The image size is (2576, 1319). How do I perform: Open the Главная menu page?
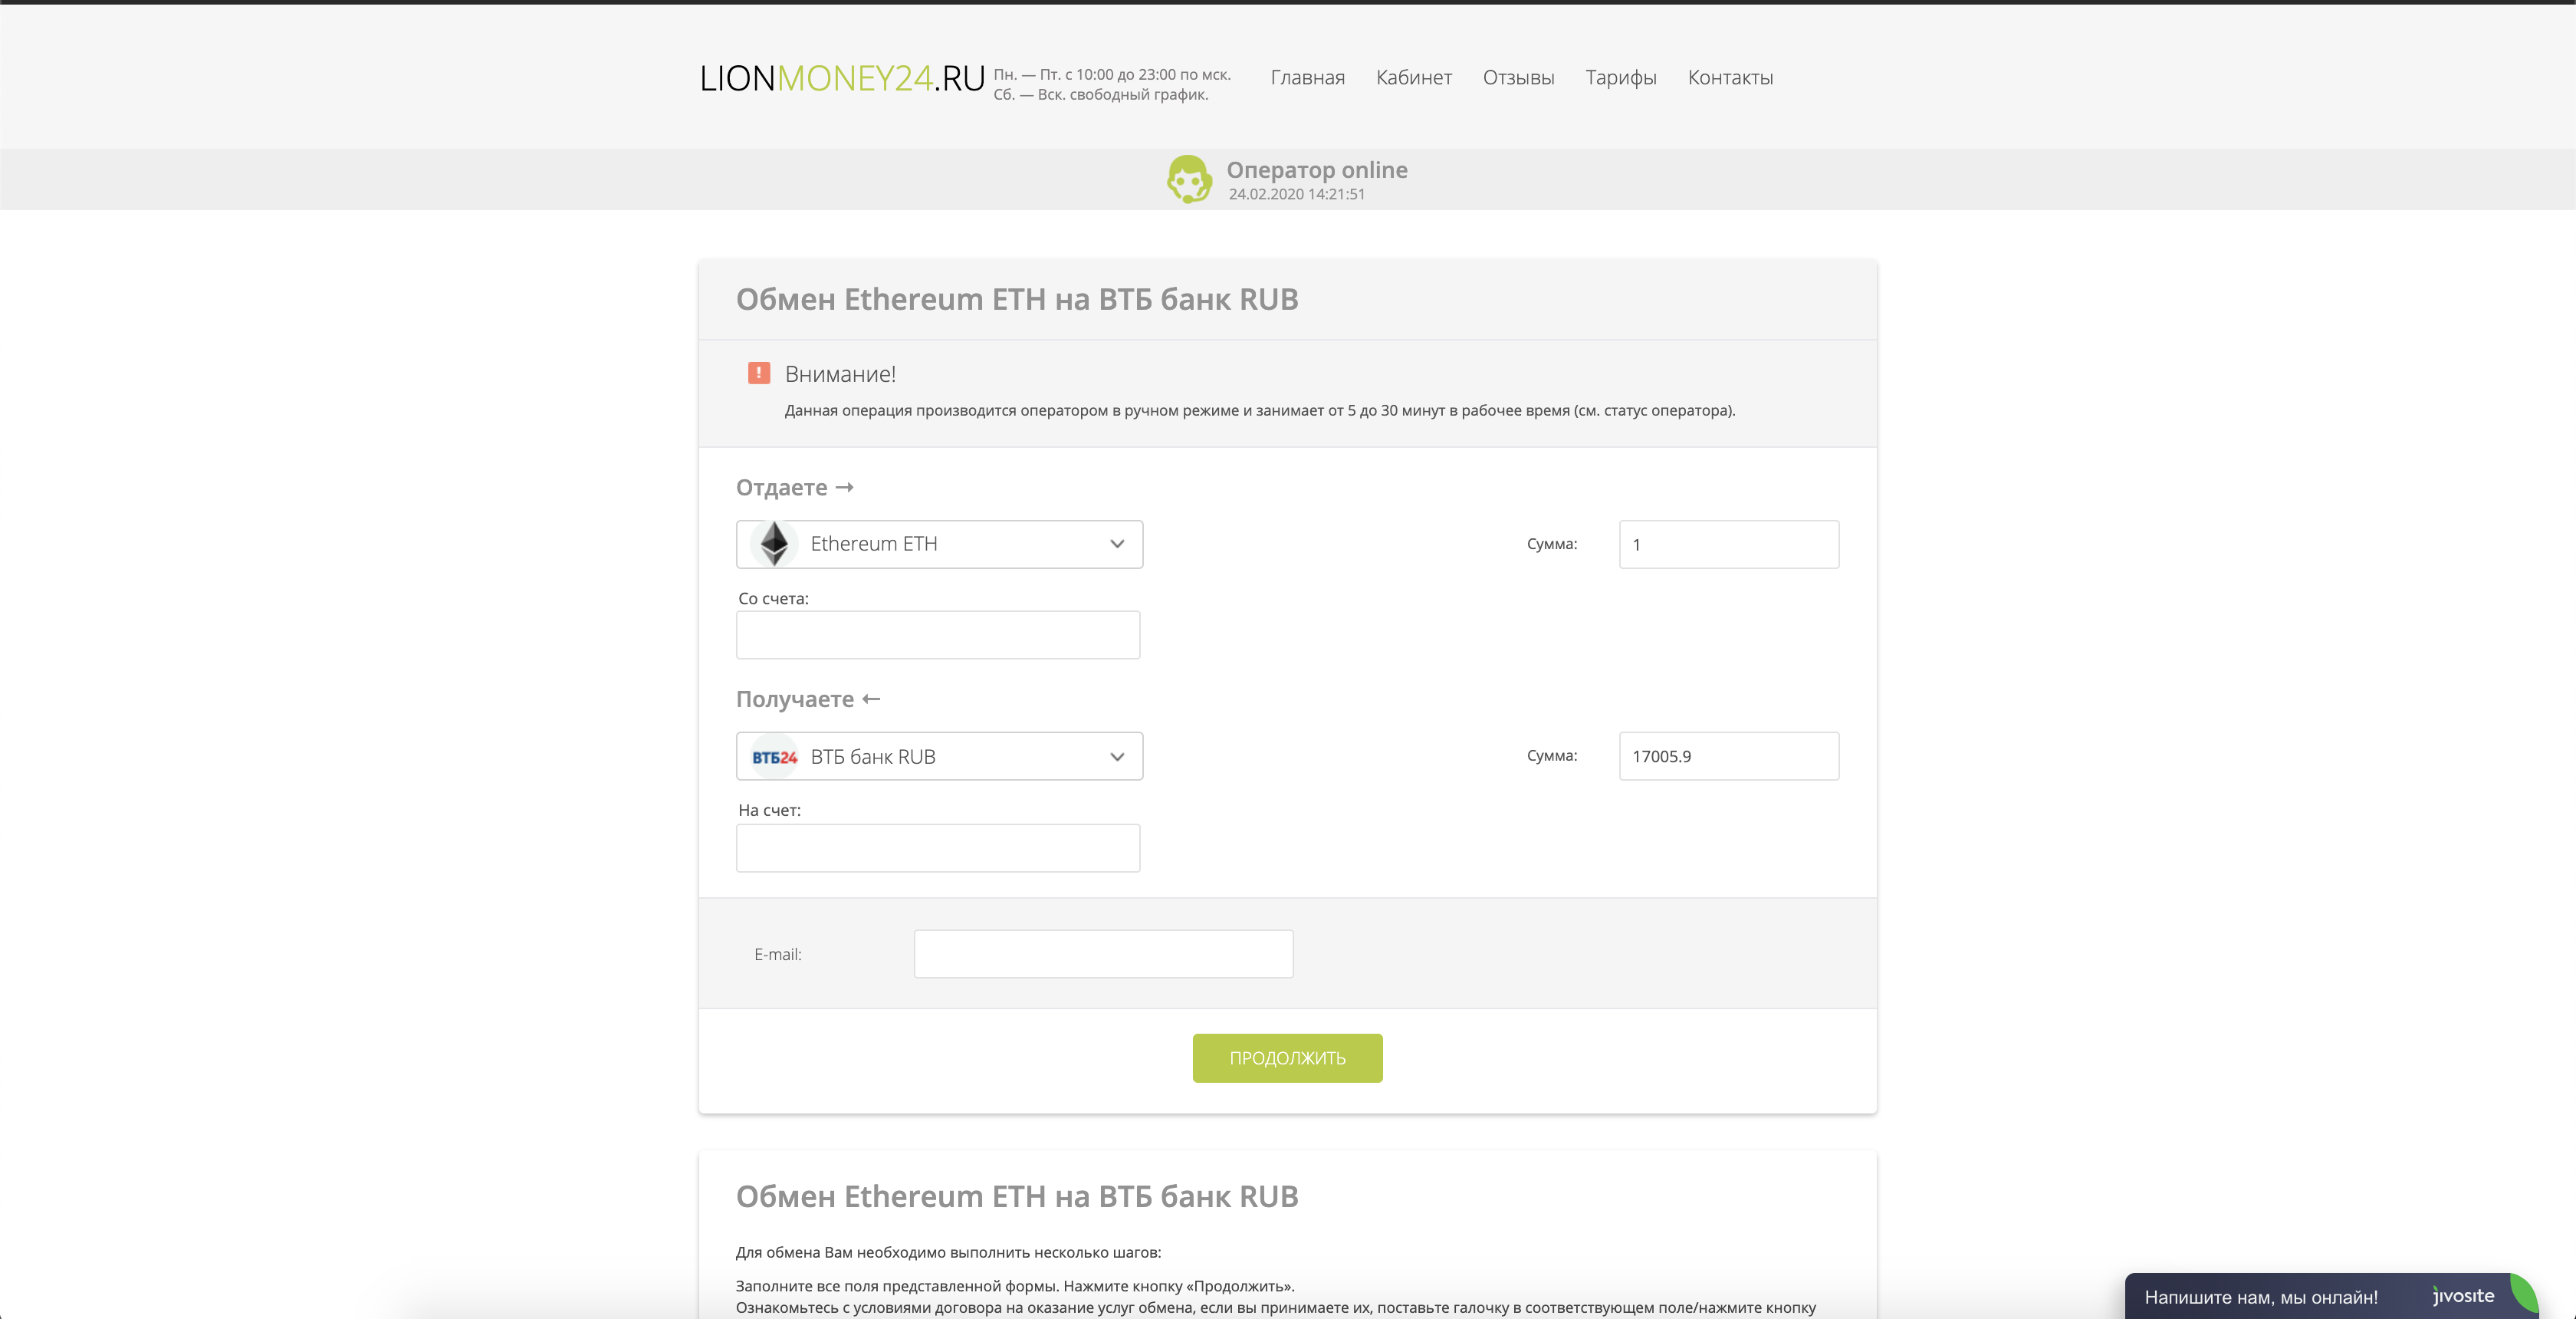click(1307, 78)
